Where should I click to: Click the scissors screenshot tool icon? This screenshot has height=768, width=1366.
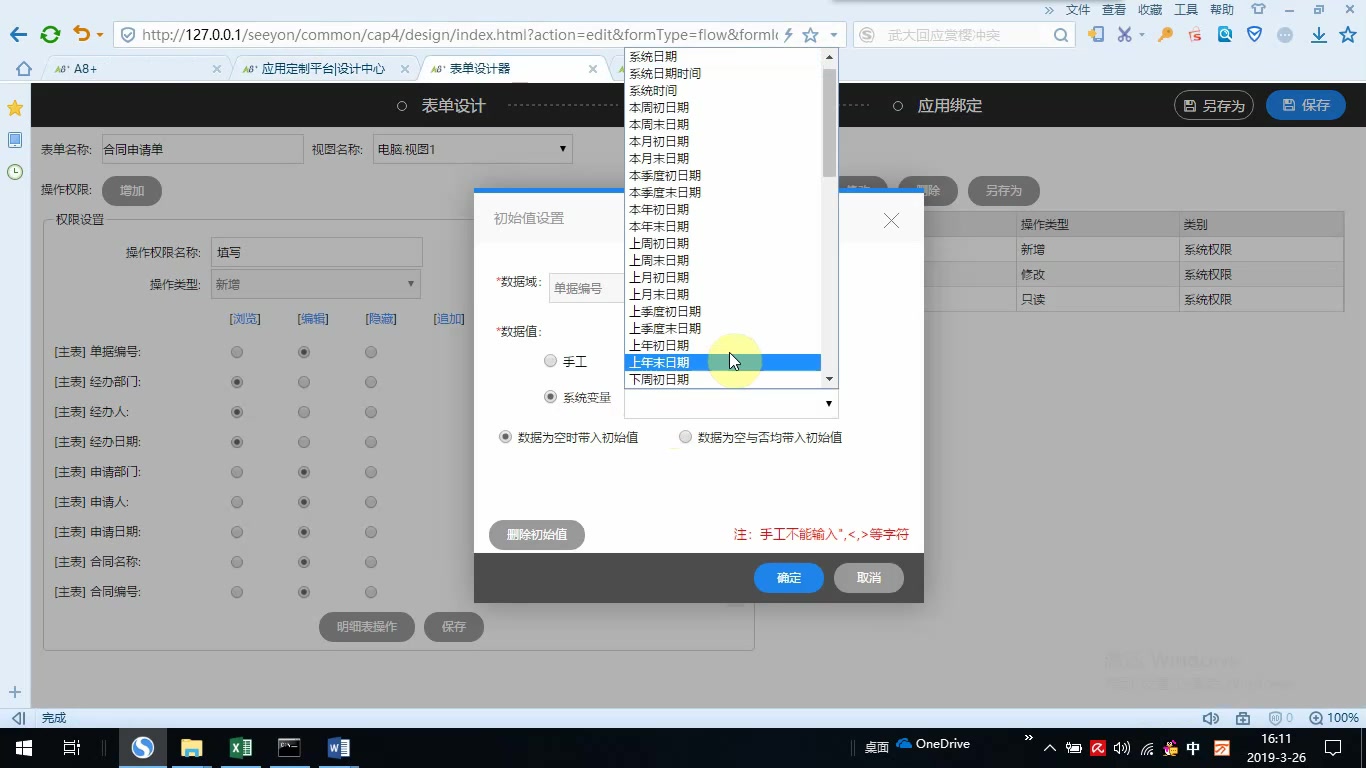1124,35
